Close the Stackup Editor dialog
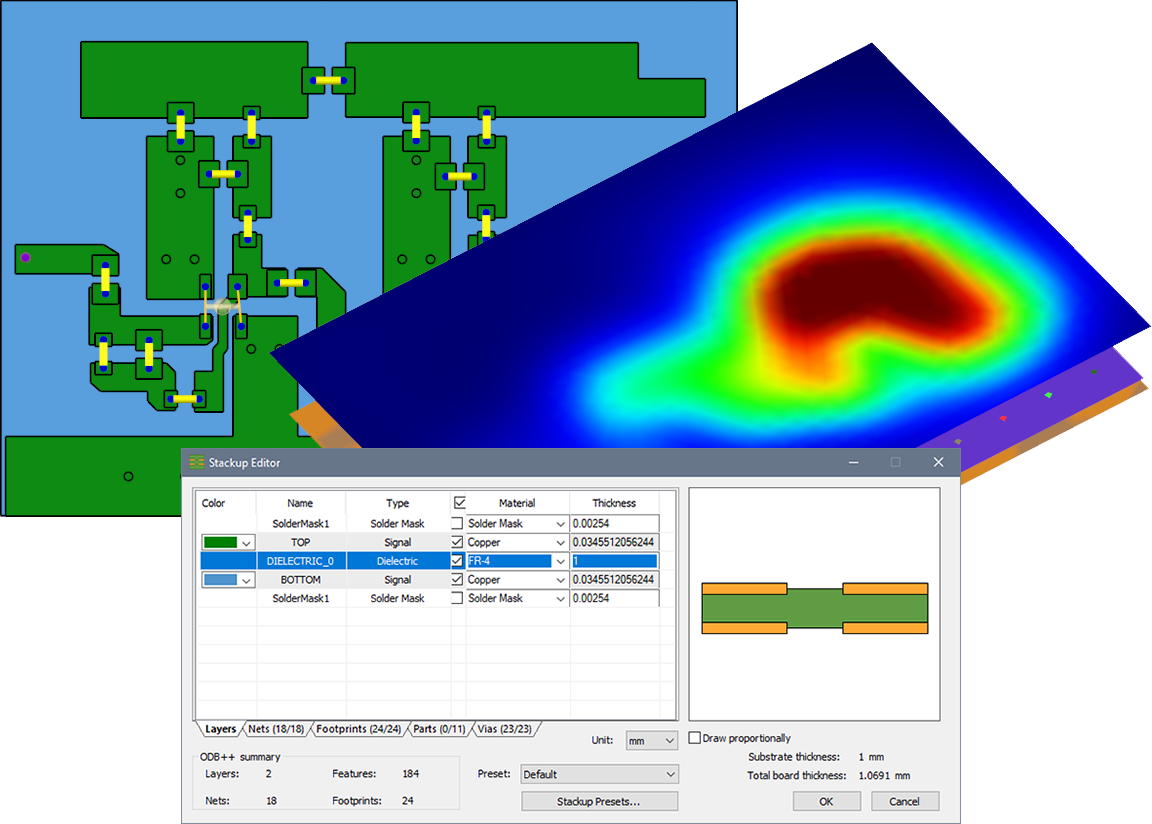The image size is (1152, 824). coord(938,462)
